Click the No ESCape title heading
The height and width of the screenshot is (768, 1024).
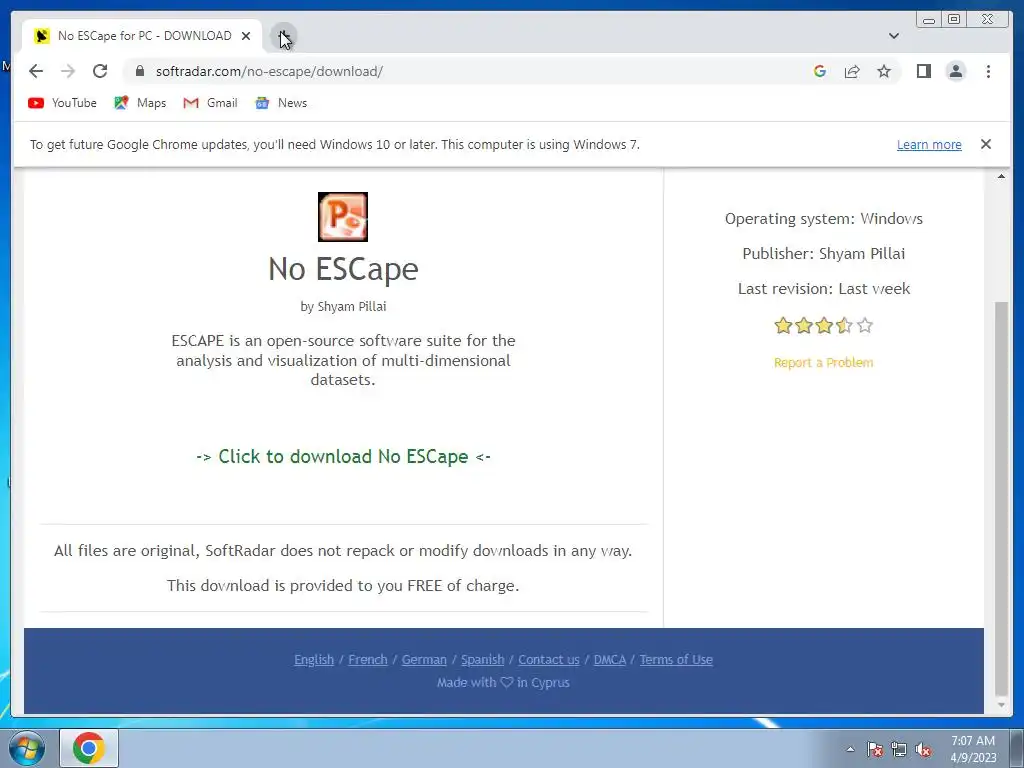(343, 269)
